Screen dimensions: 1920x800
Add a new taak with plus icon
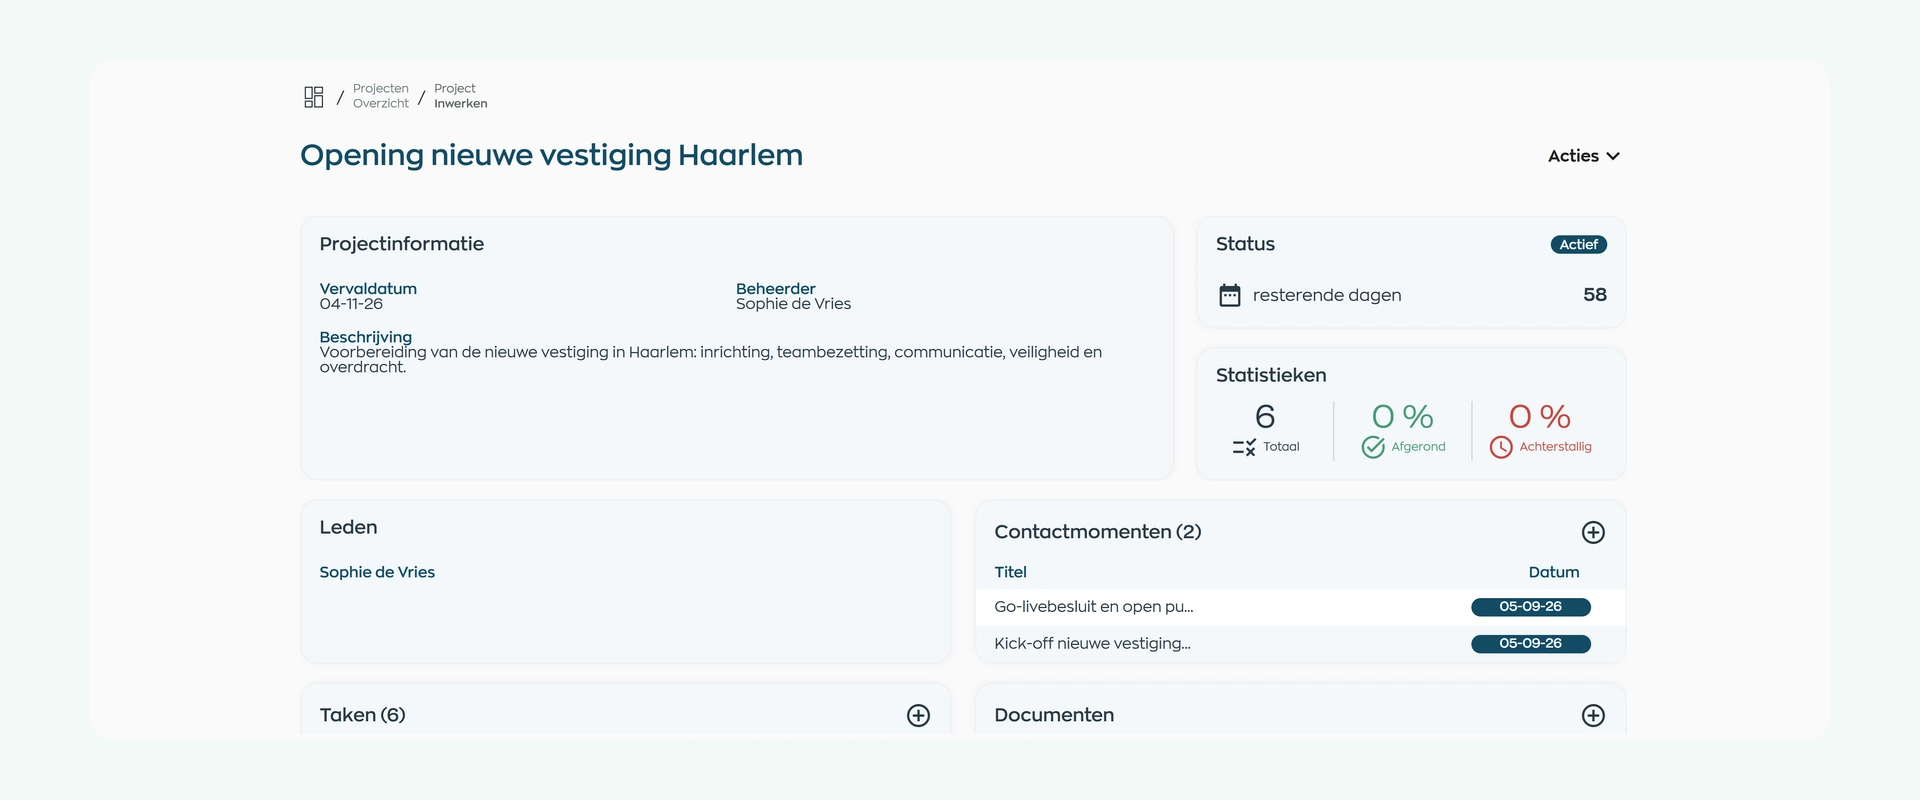919,715
